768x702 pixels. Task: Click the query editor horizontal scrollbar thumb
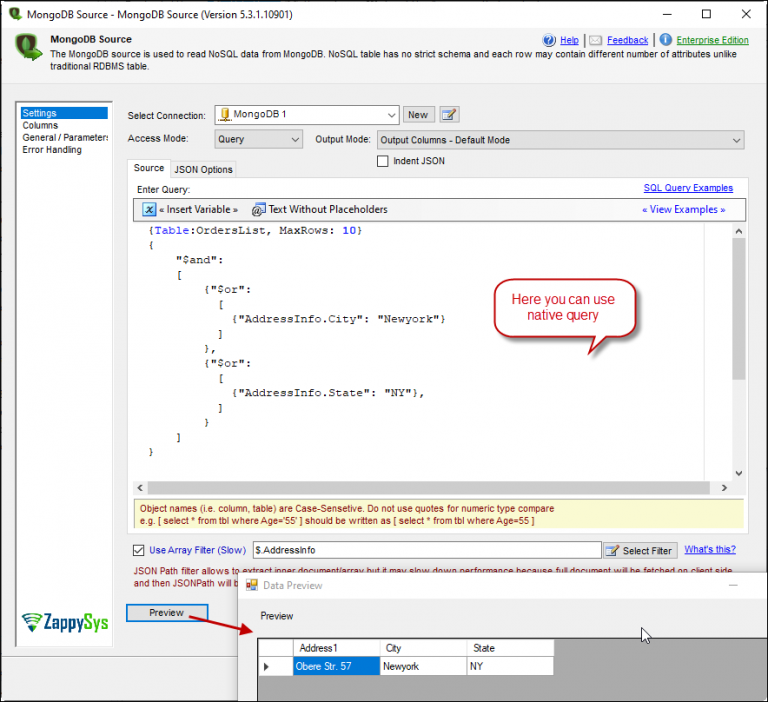pyautogui.click(x=429, y=488)
